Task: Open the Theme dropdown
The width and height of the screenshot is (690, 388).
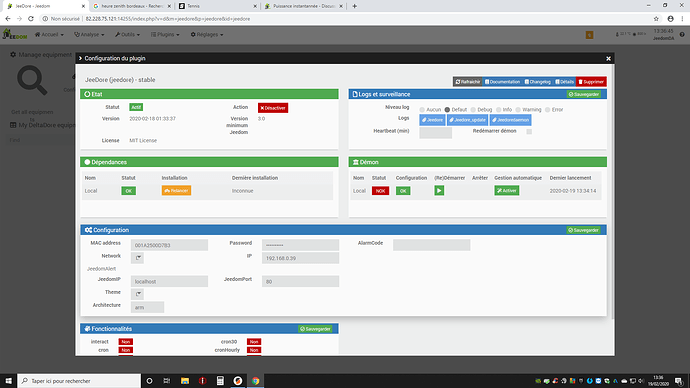Action: (x=138, y=294)
